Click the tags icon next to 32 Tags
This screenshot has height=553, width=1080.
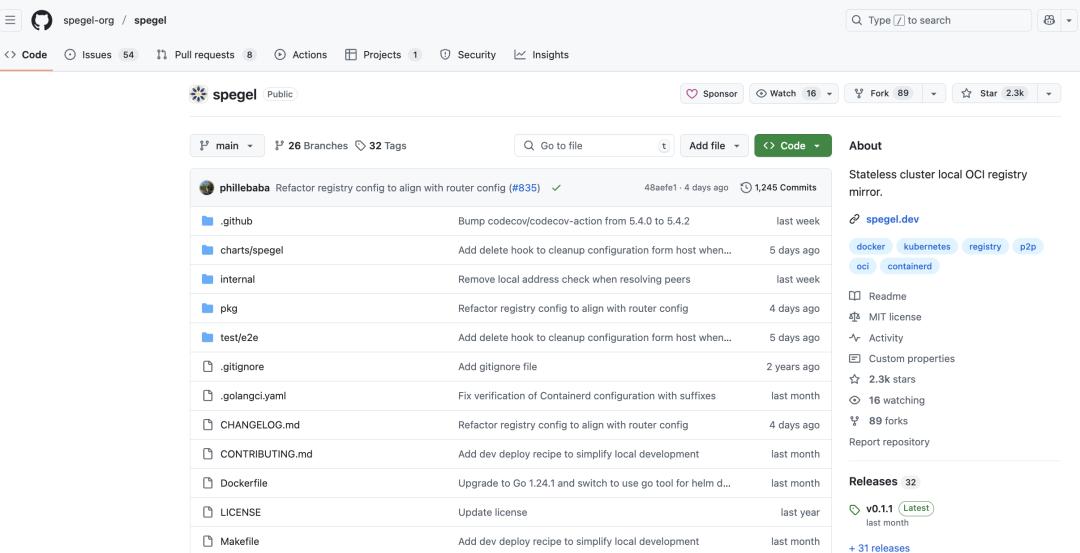pos(360,145)
